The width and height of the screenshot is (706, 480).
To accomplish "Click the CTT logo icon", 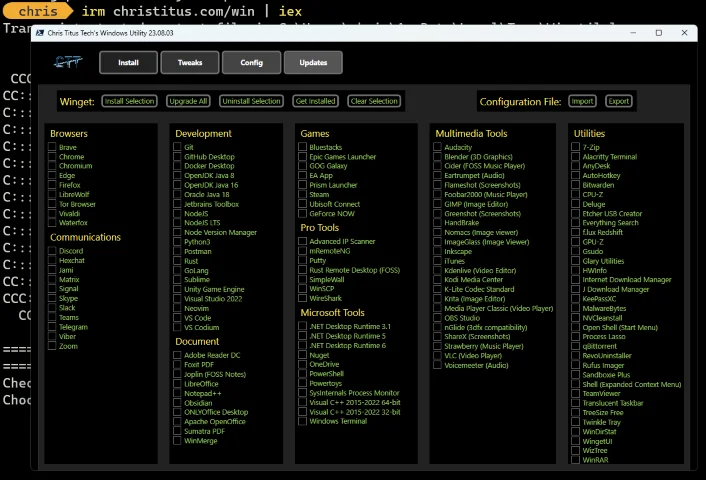I will [x=68, y=62].
